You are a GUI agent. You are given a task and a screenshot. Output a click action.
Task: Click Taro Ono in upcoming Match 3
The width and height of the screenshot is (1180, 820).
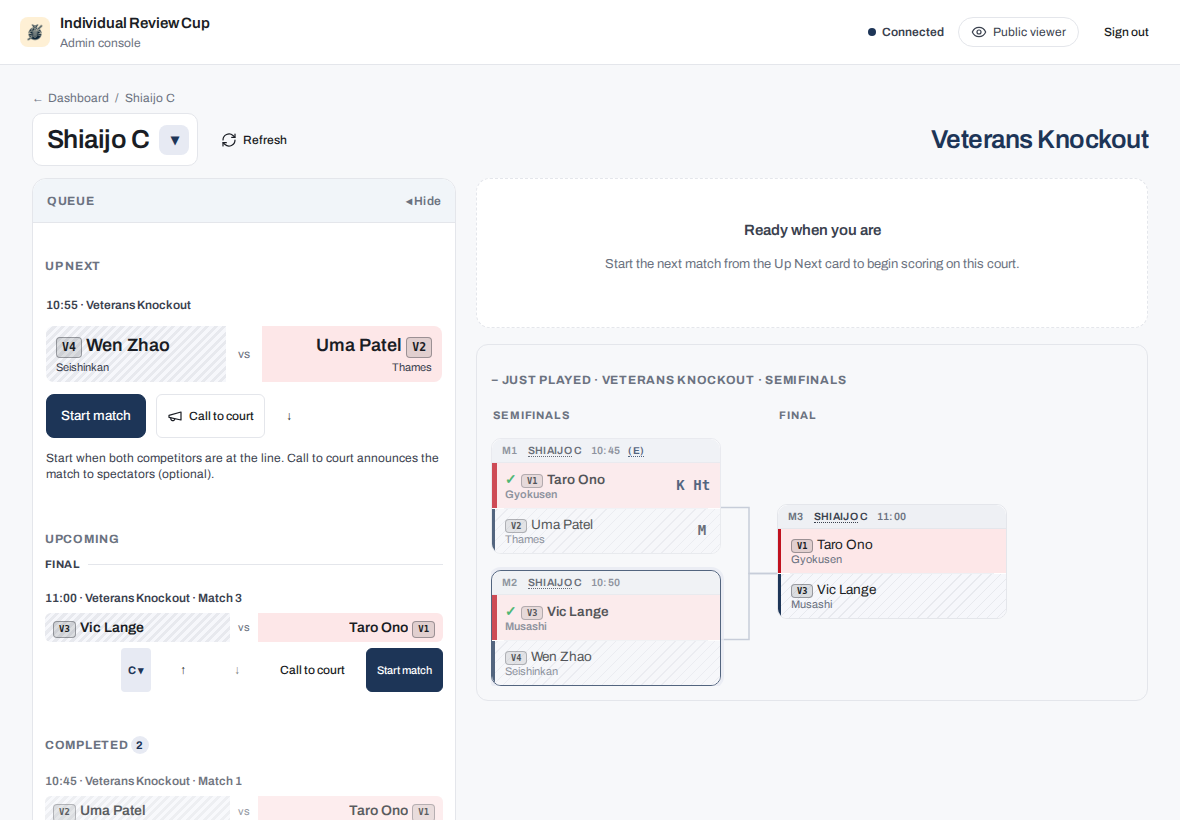pyautogui.click(x=350, y=627)
